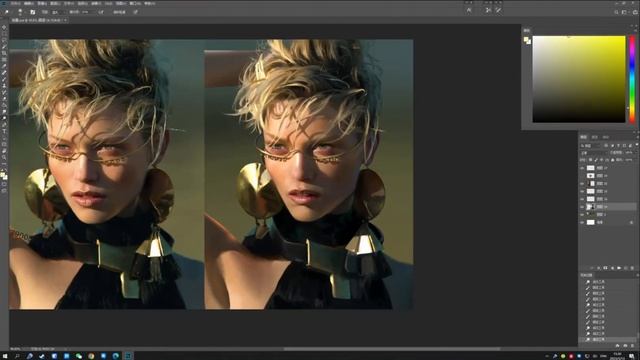Viewport: 640px width, 360px height.
Task: Open the workspace switcher icon at top right
Action: click(x=624, y=12)
